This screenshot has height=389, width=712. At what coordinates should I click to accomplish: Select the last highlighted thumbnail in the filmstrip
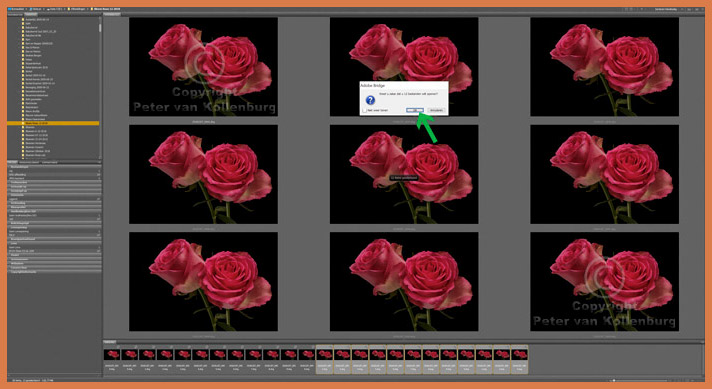click(x=519, y=359)
